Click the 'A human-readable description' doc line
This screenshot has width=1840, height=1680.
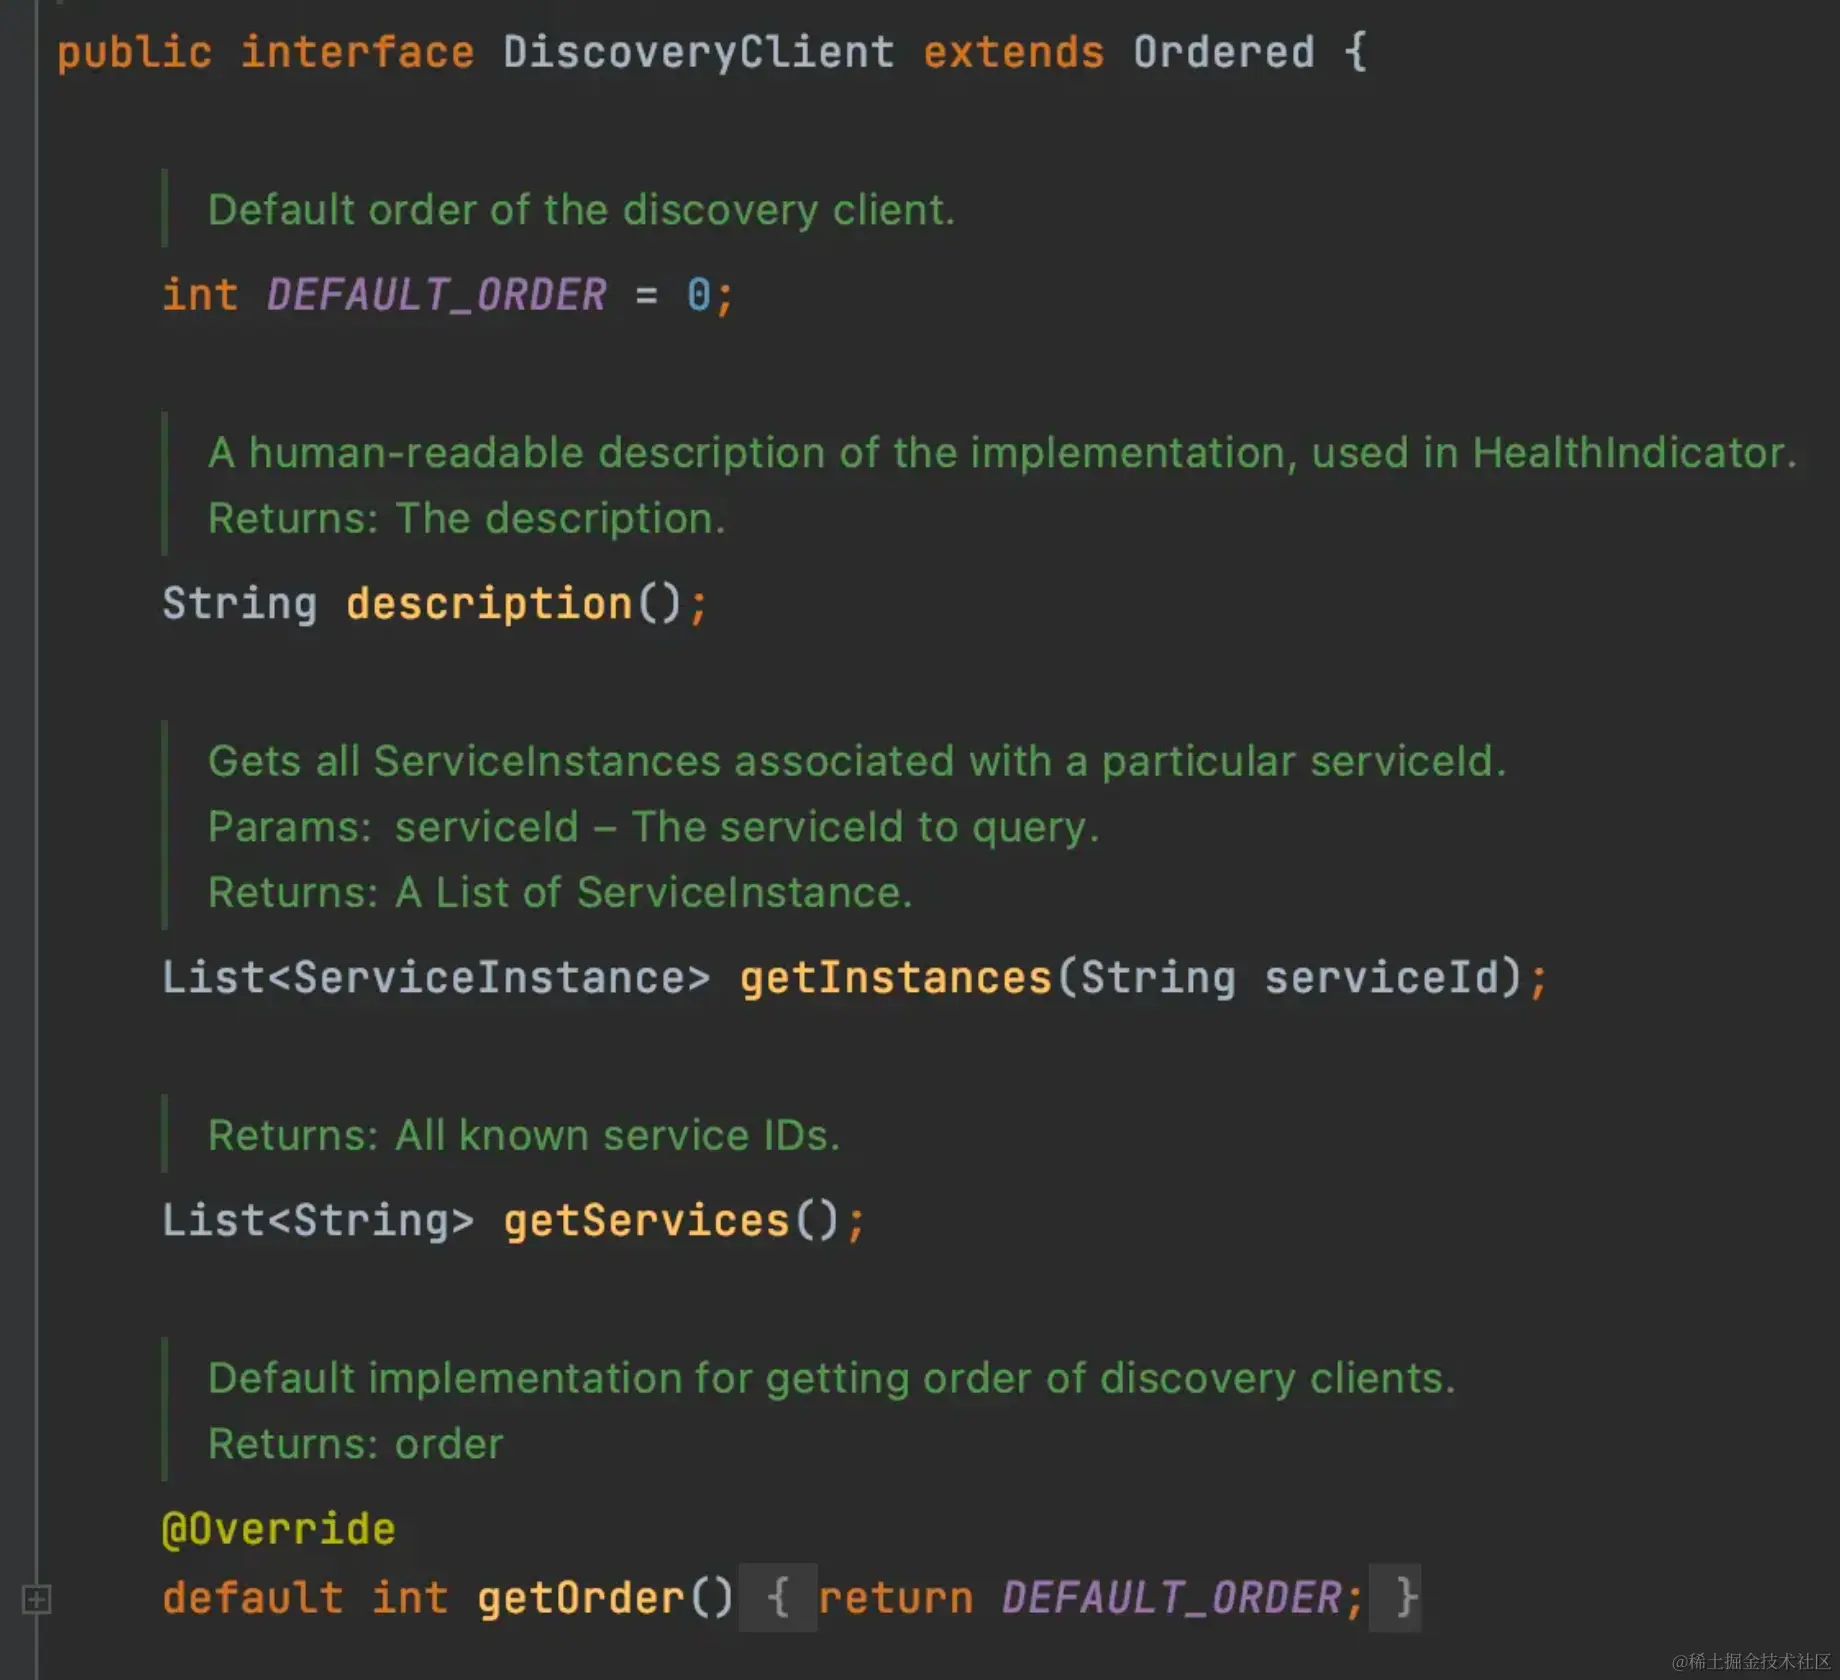coord(1002,453)
